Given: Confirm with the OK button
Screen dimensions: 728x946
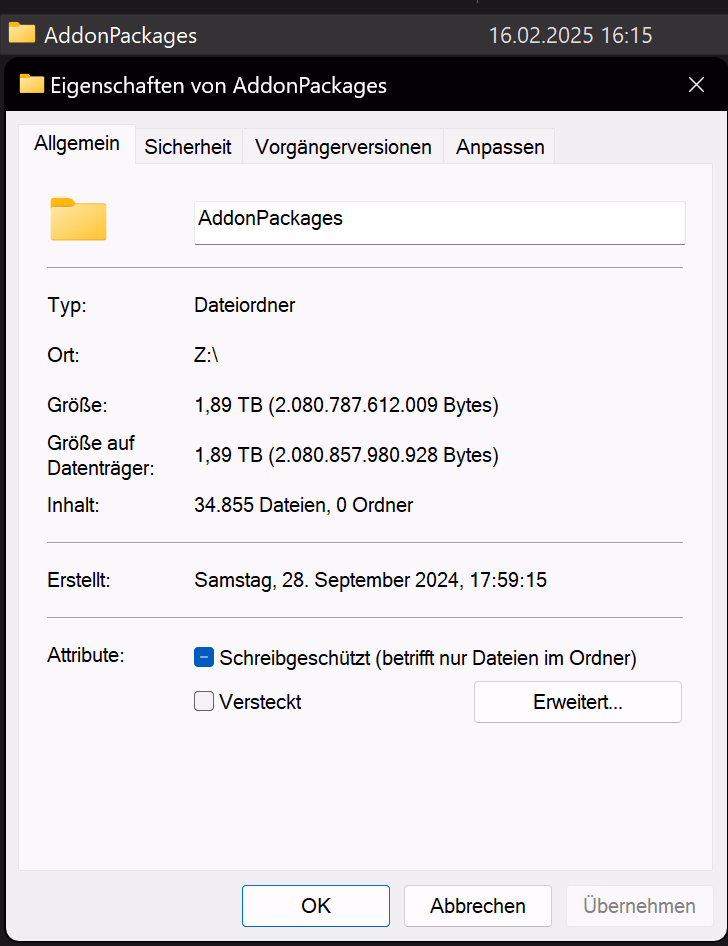Looking at the screenshot, I should click(x=316, y=906).
